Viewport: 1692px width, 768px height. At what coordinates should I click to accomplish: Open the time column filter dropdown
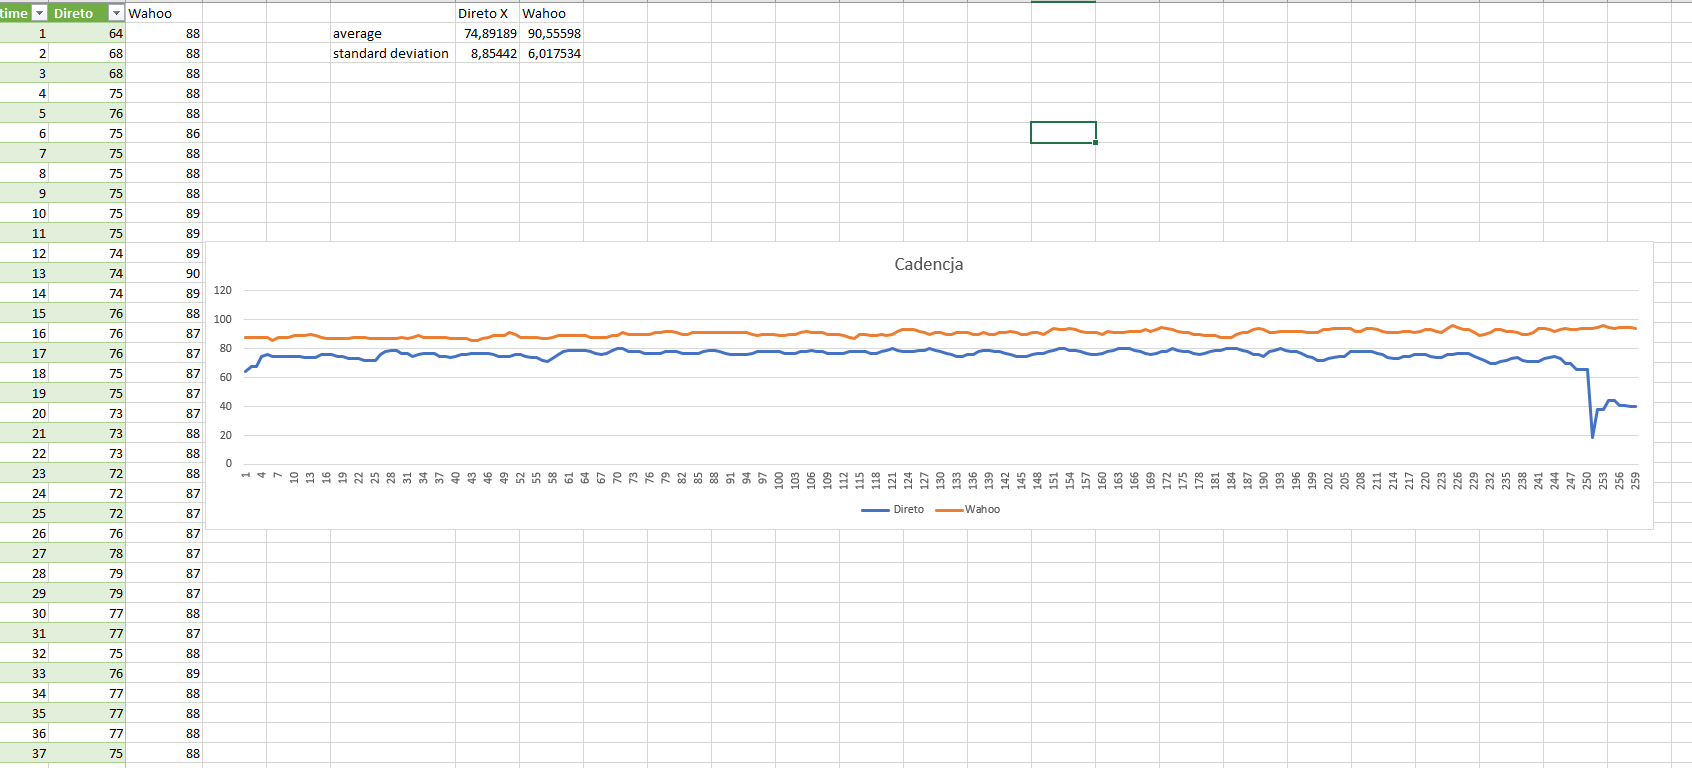pos(39,13)
